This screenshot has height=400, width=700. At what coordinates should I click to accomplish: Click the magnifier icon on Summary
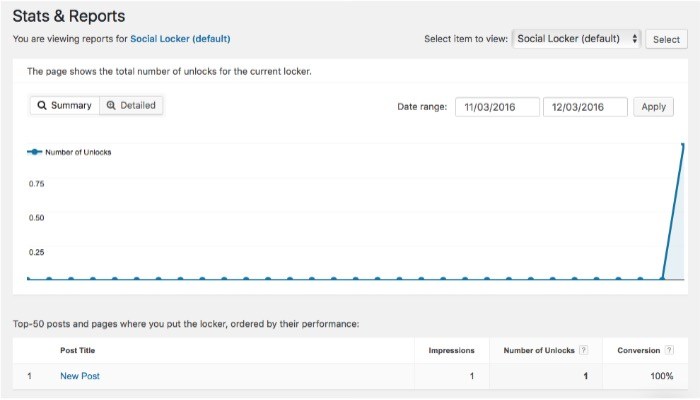pos(42,106)
